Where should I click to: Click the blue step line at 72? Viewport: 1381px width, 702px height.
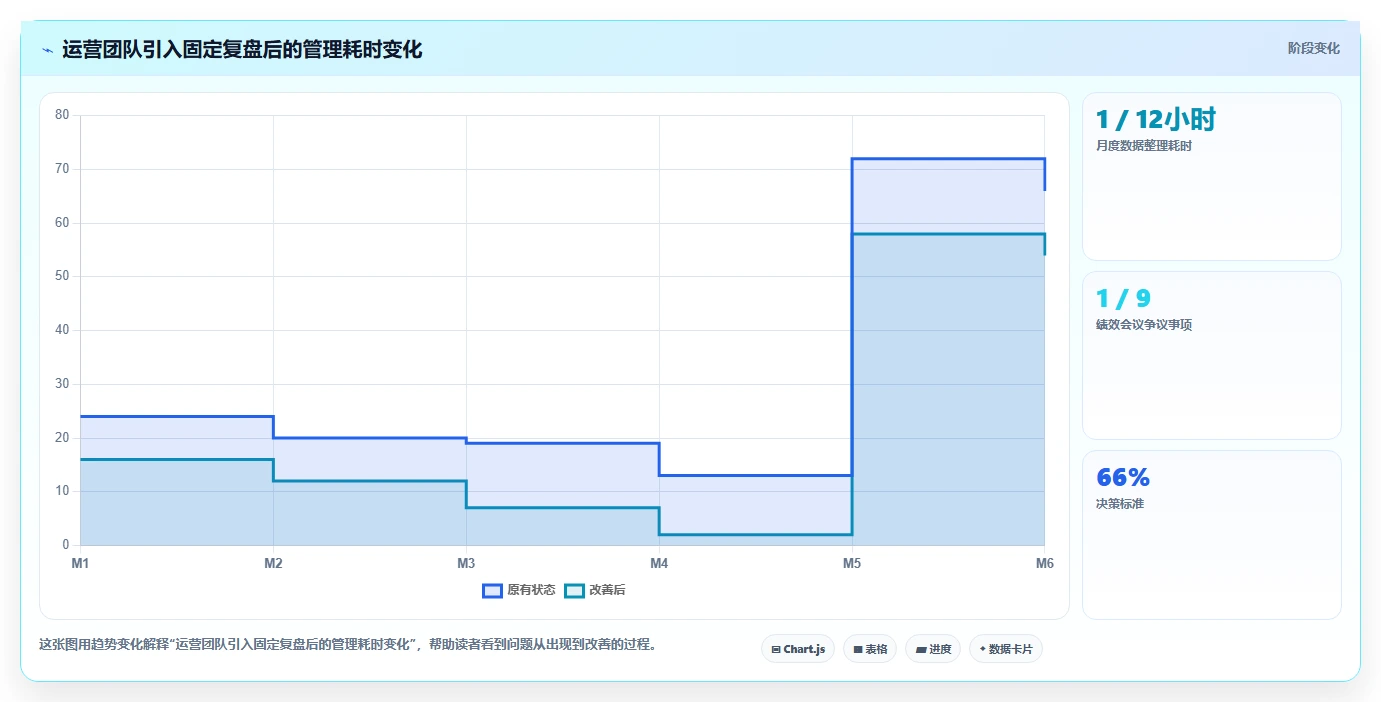click(x=948, y=158)
